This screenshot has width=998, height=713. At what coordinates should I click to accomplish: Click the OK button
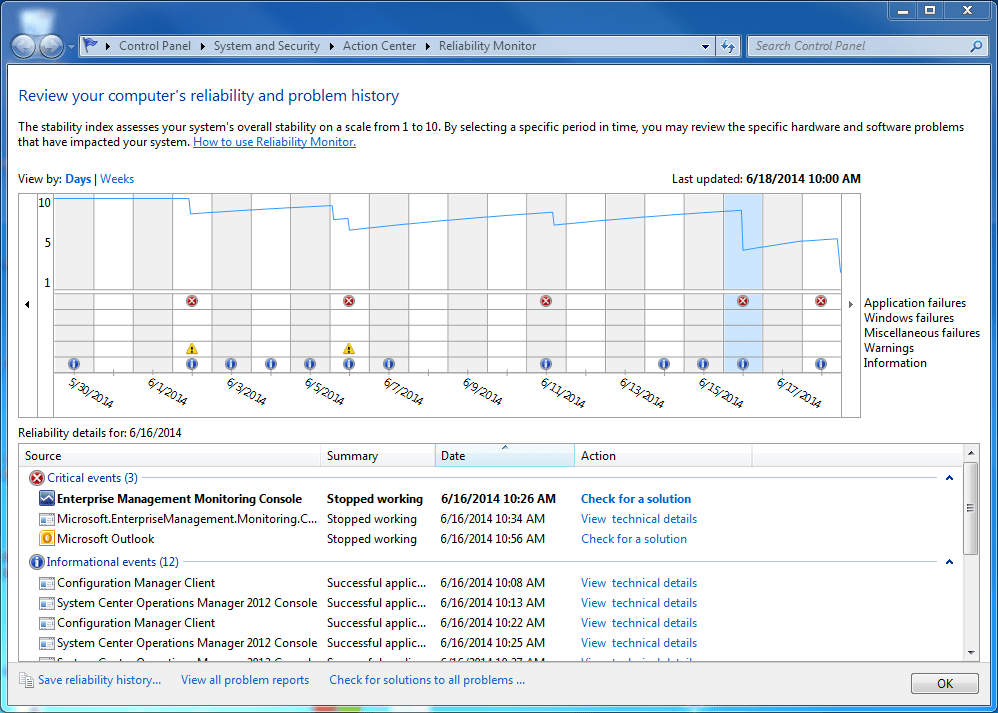pos(945,684)
